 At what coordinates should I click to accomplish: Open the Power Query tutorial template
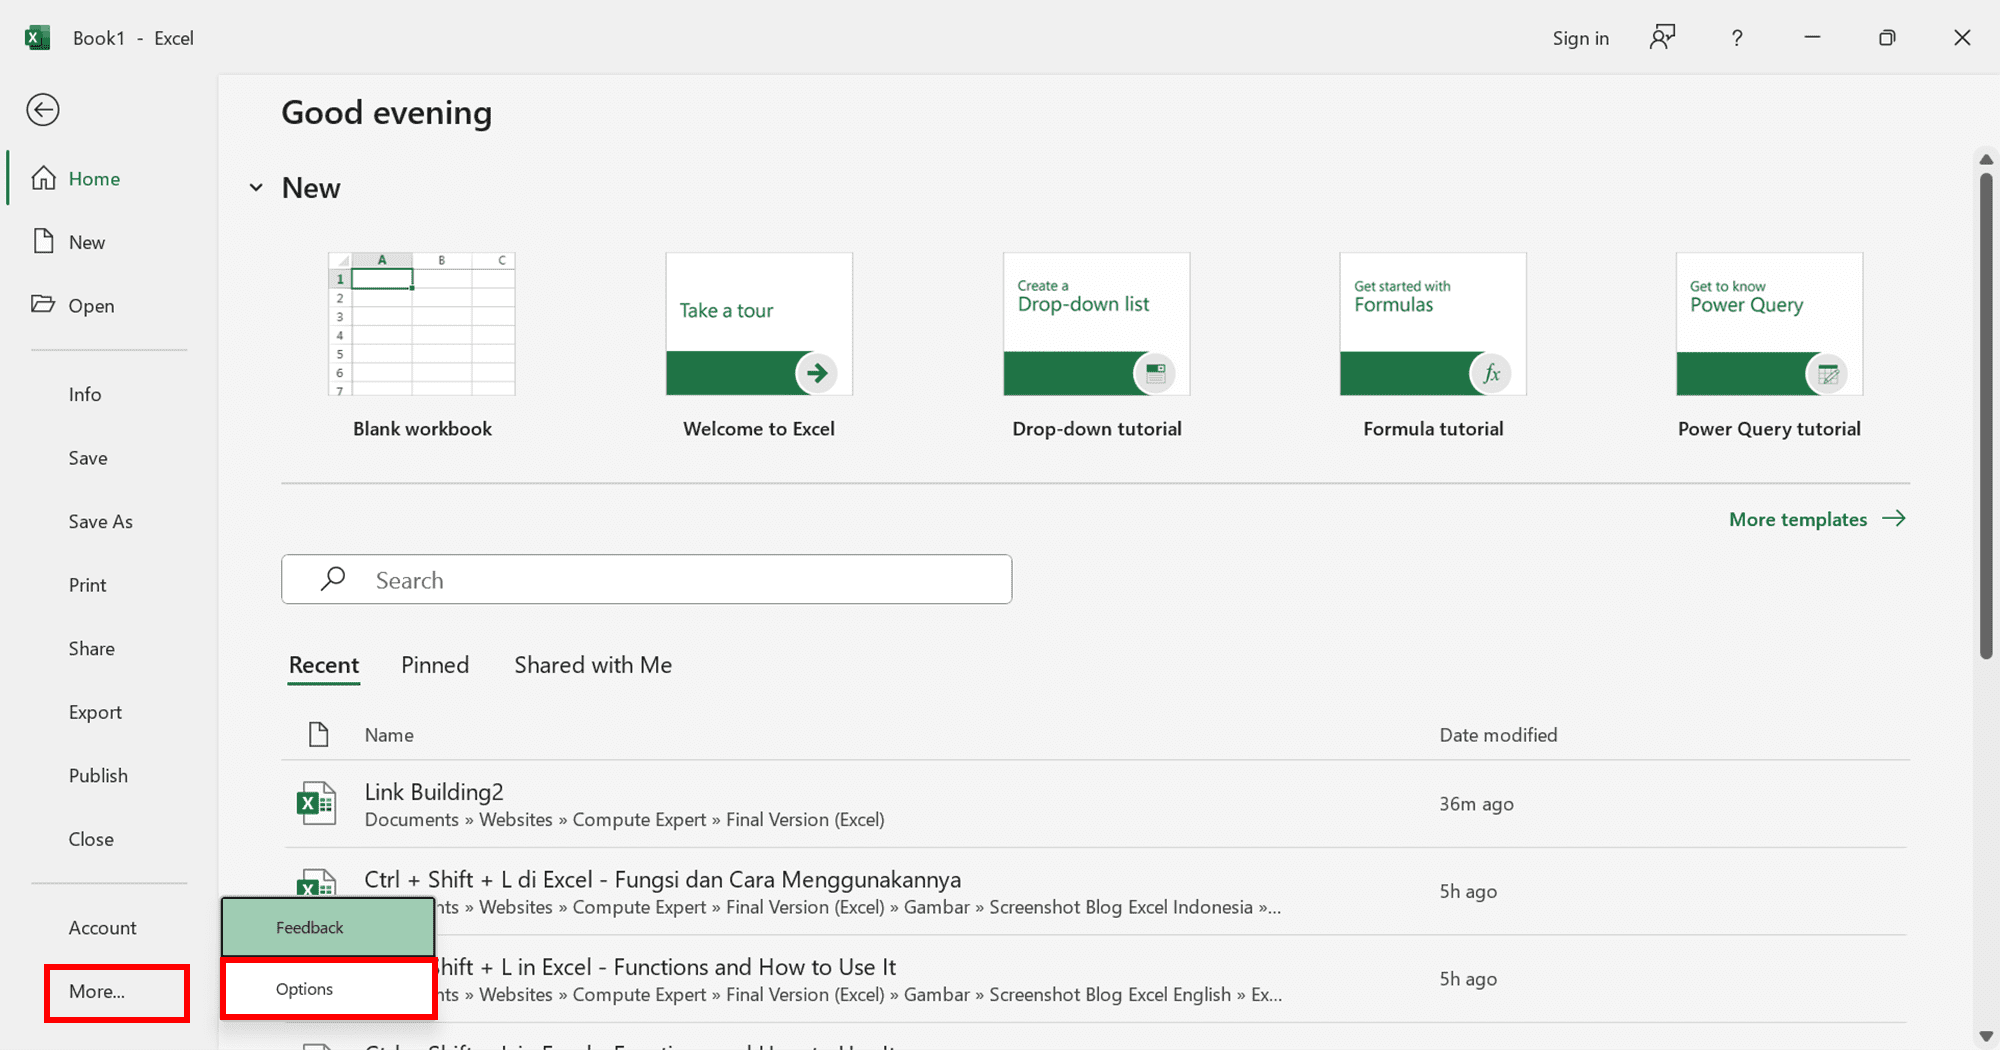[x=1770, y=324]
